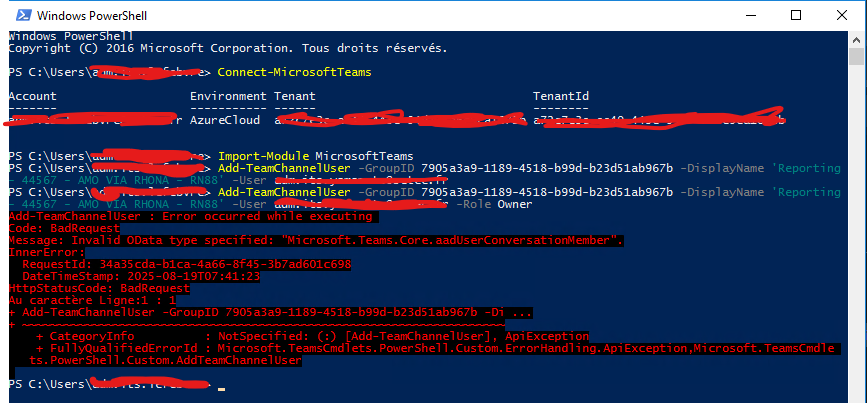Click the scrollbar up arrow
This screenshot has width=867, height=403.
click(856, 39)
